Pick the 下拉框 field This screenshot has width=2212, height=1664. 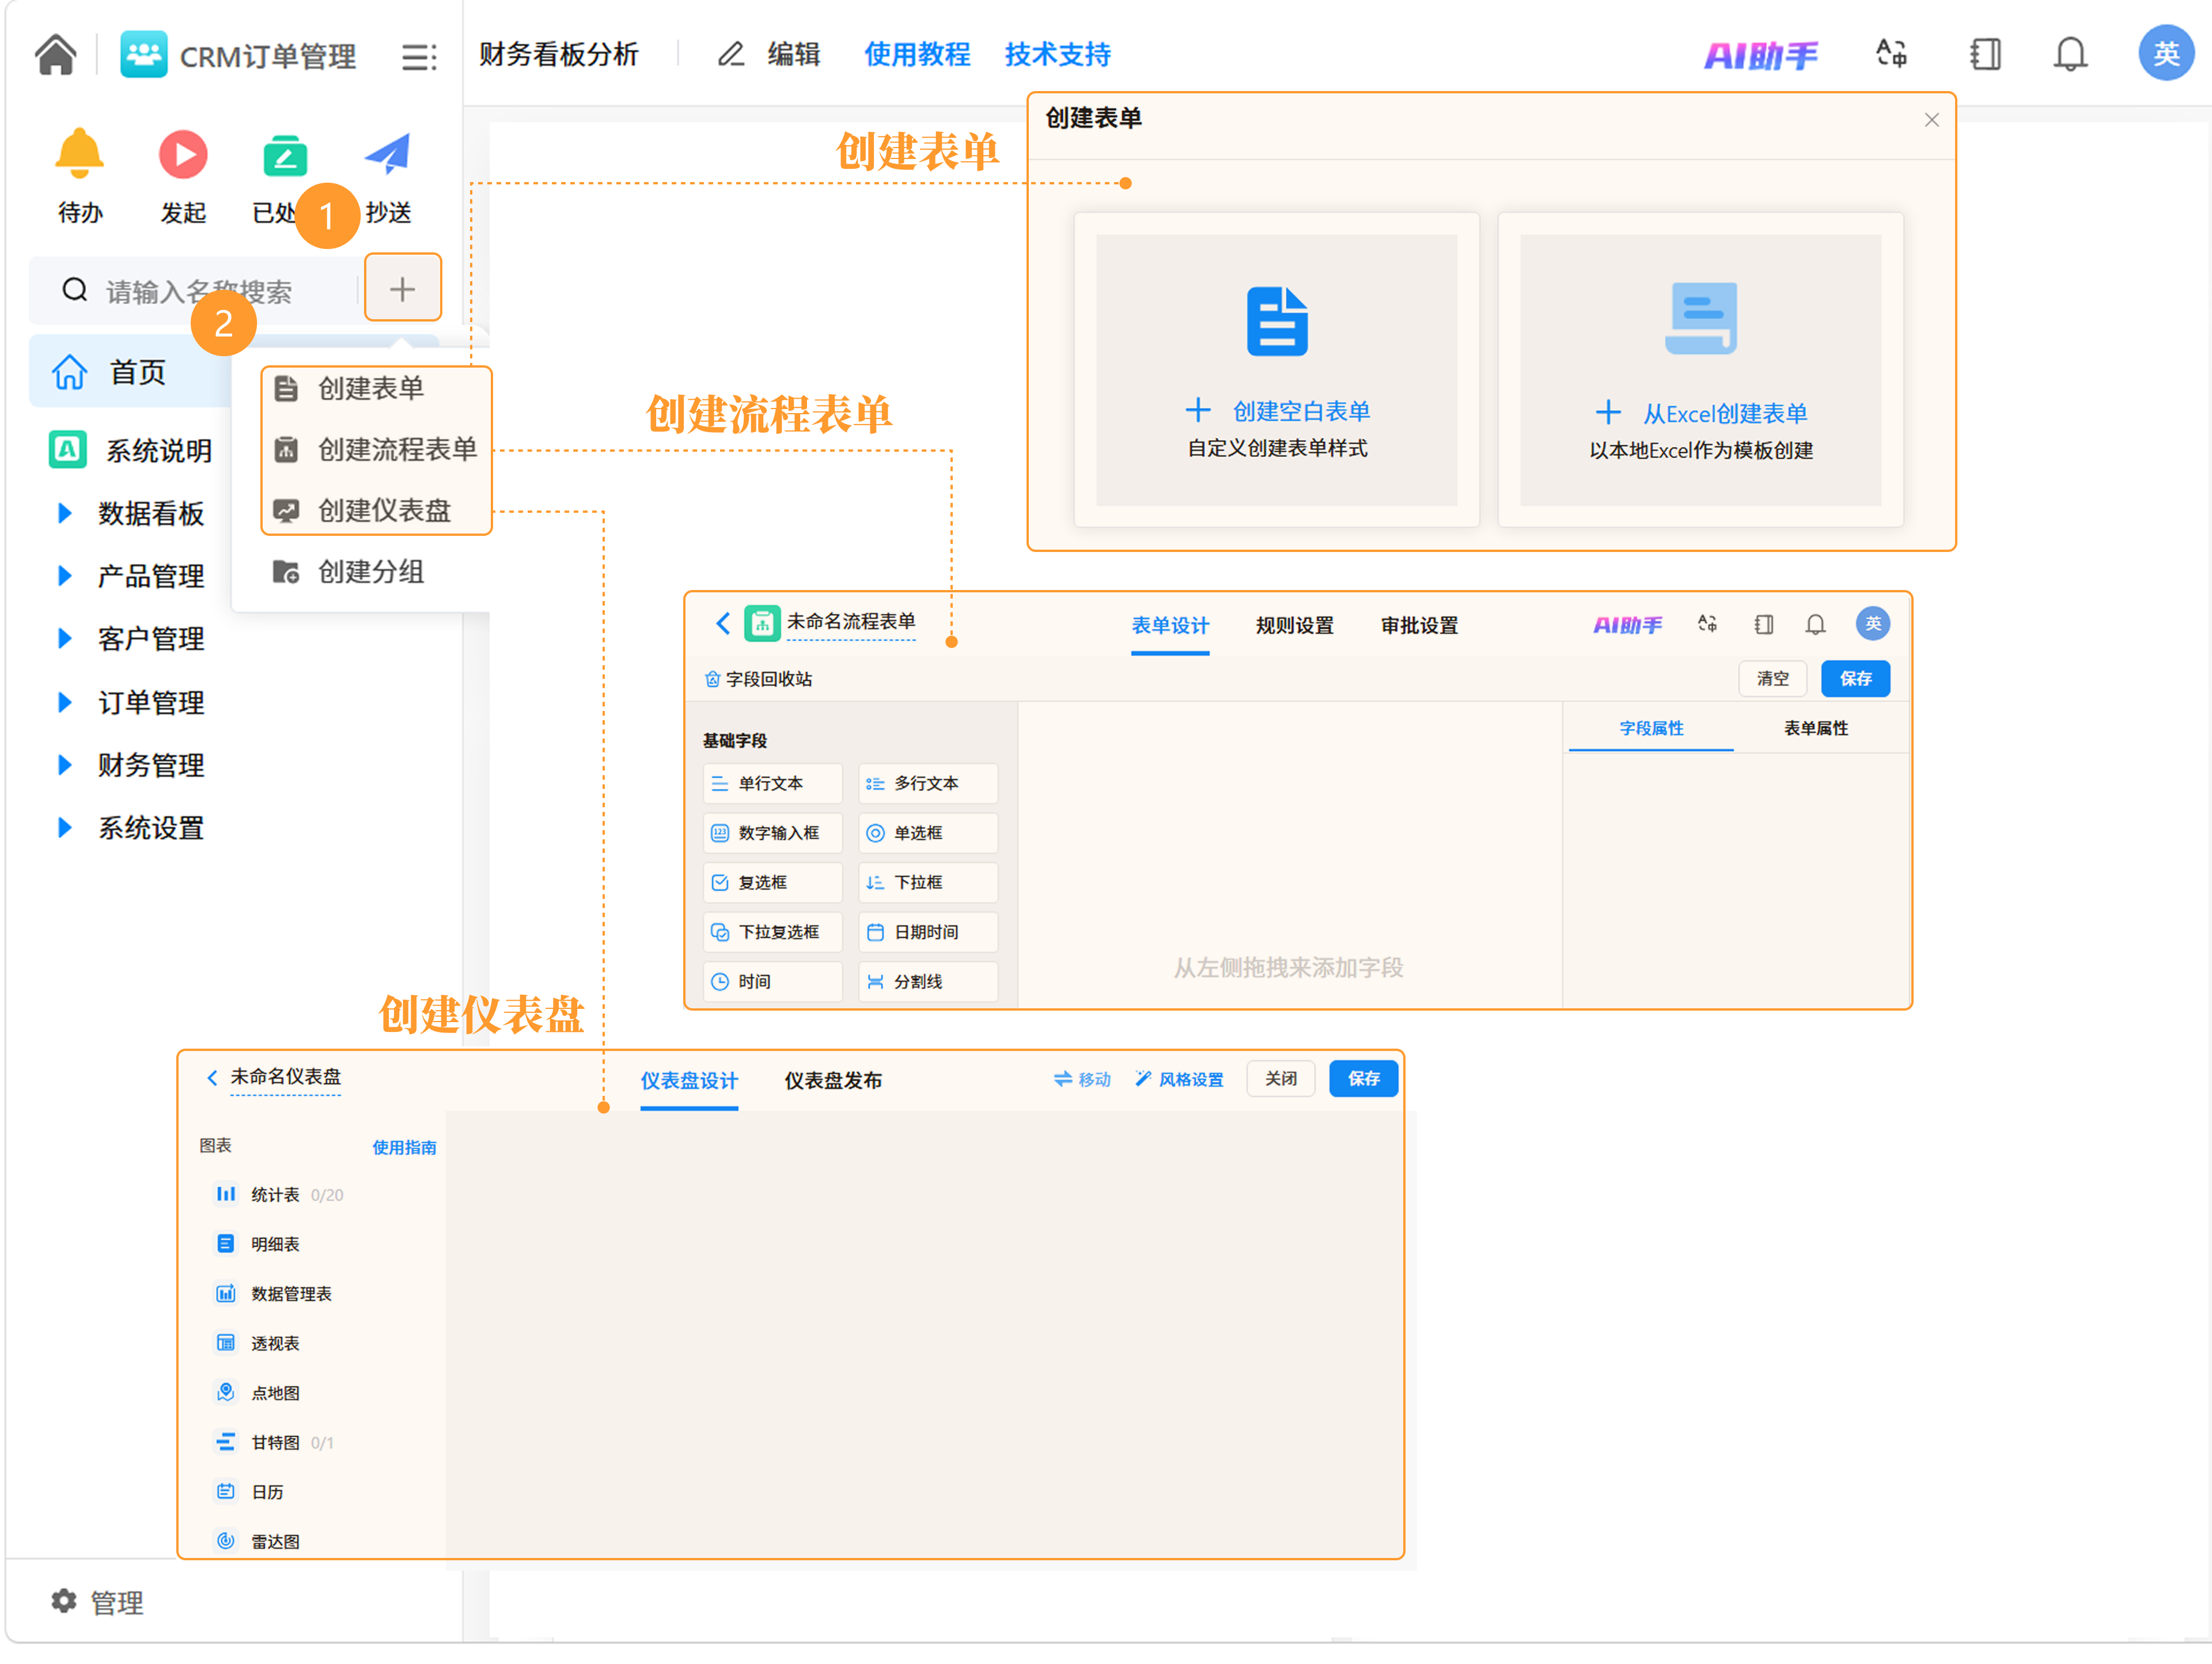[x=928, y=883]
